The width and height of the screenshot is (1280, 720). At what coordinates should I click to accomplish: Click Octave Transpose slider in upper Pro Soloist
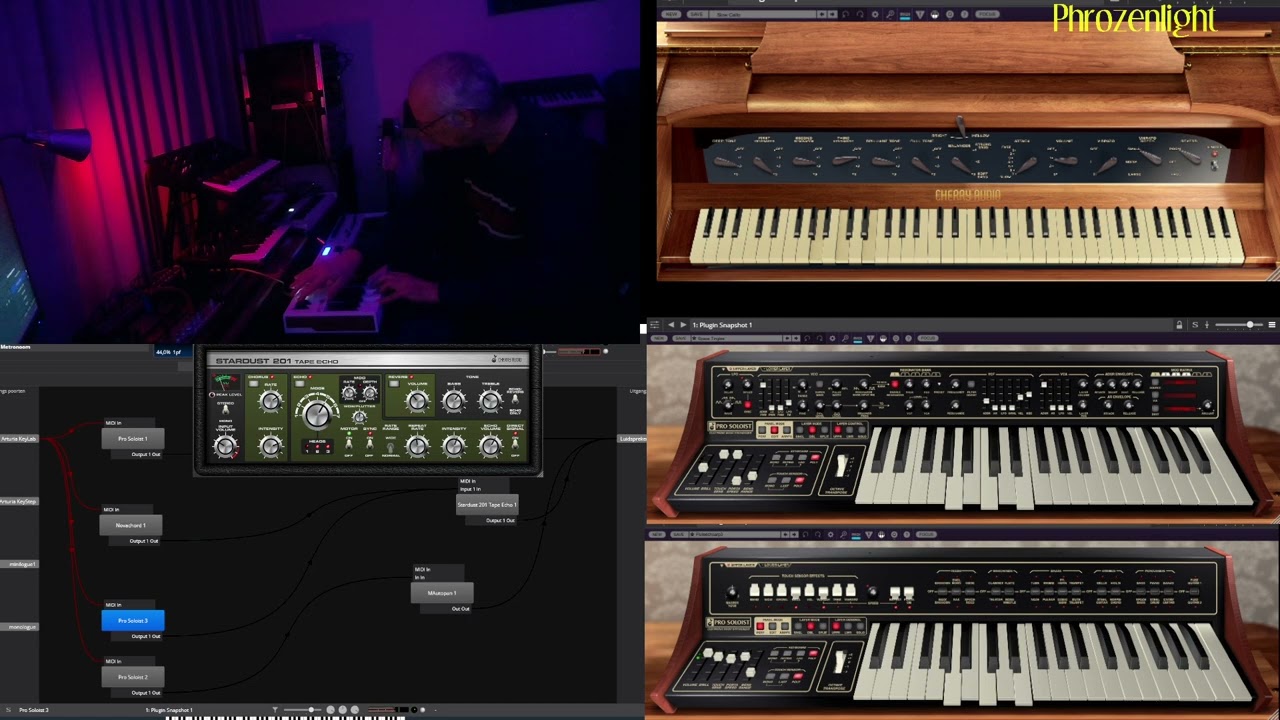click(x=841, y=467)
